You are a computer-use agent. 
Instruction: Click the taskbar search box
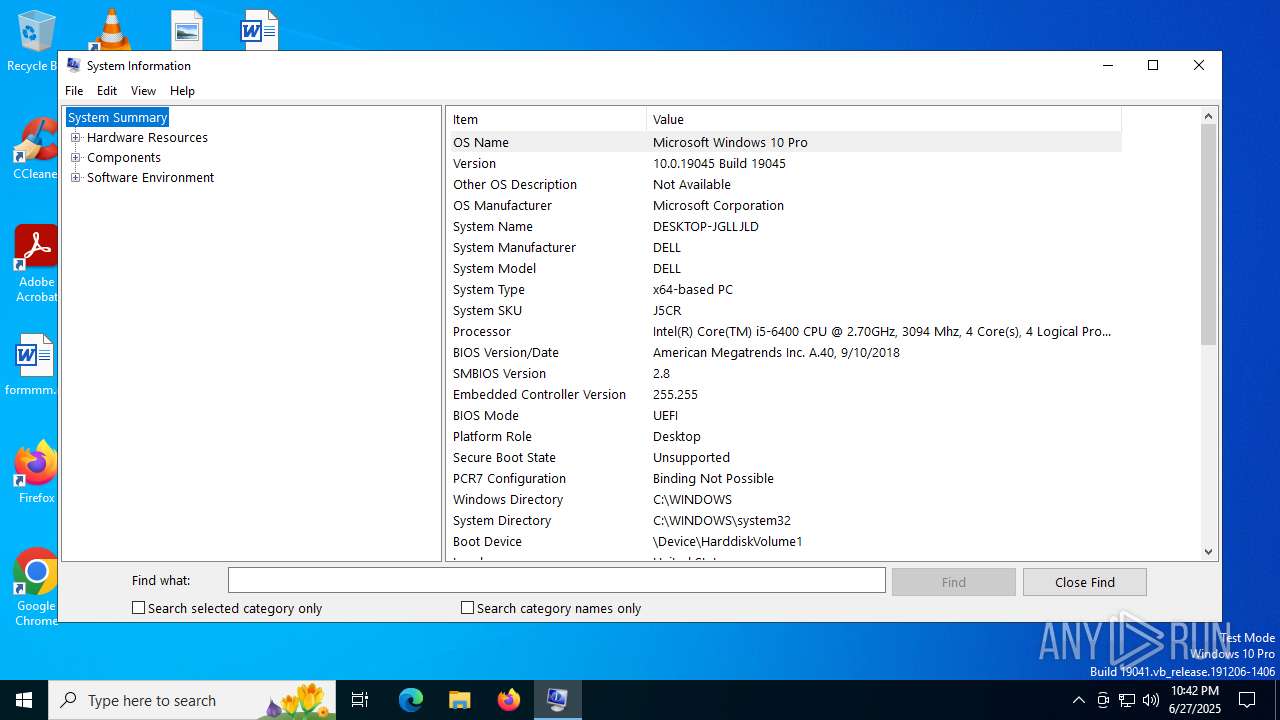(x=192, y=700)
